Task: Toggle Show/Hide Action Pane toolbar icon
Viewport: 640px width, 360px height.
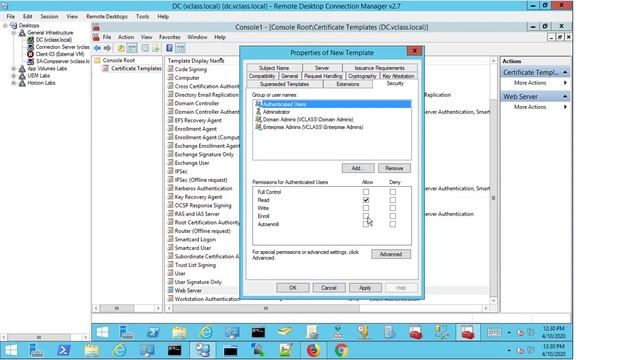Action: tap(180, 48)
